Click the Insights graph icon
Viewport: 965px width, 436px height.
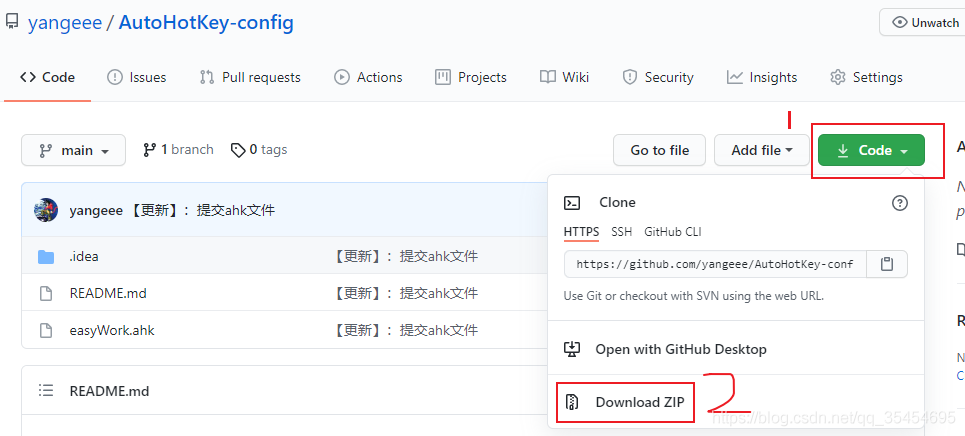pos(735,78)
